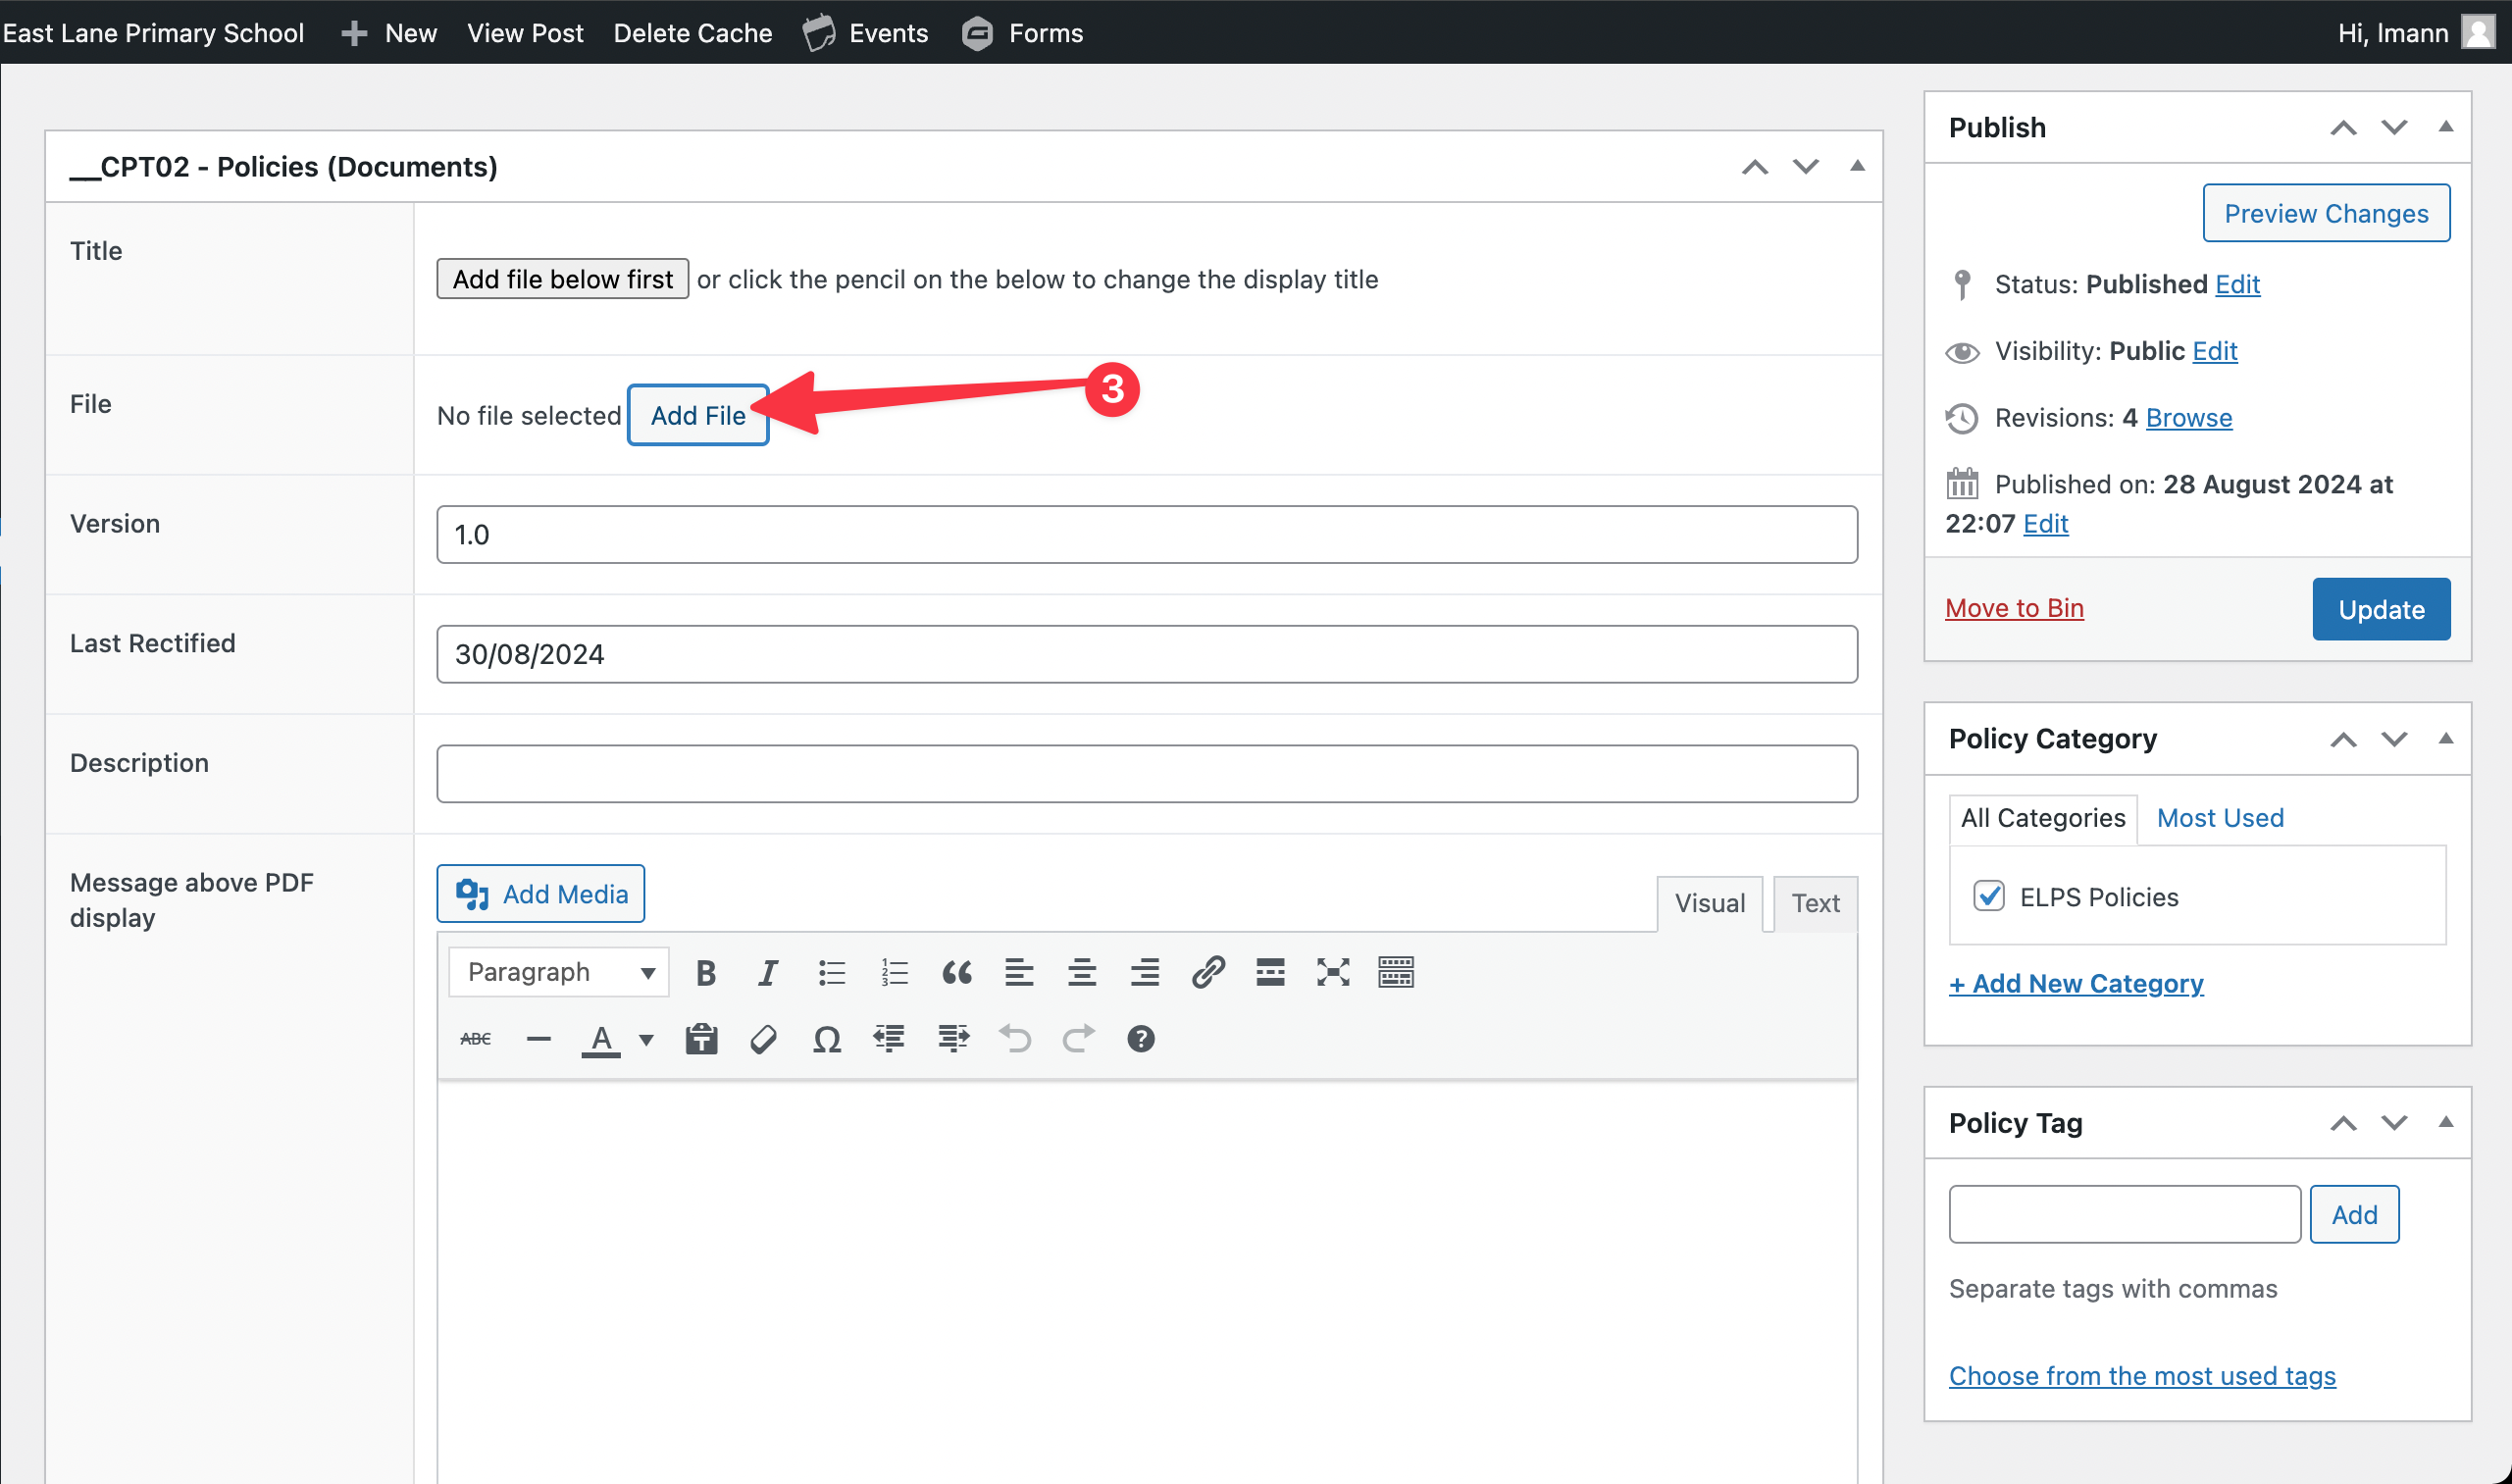Open the Paragraph format dropdown
This screenshot has width=2512, height=1484.
click(x=559, y=972)
